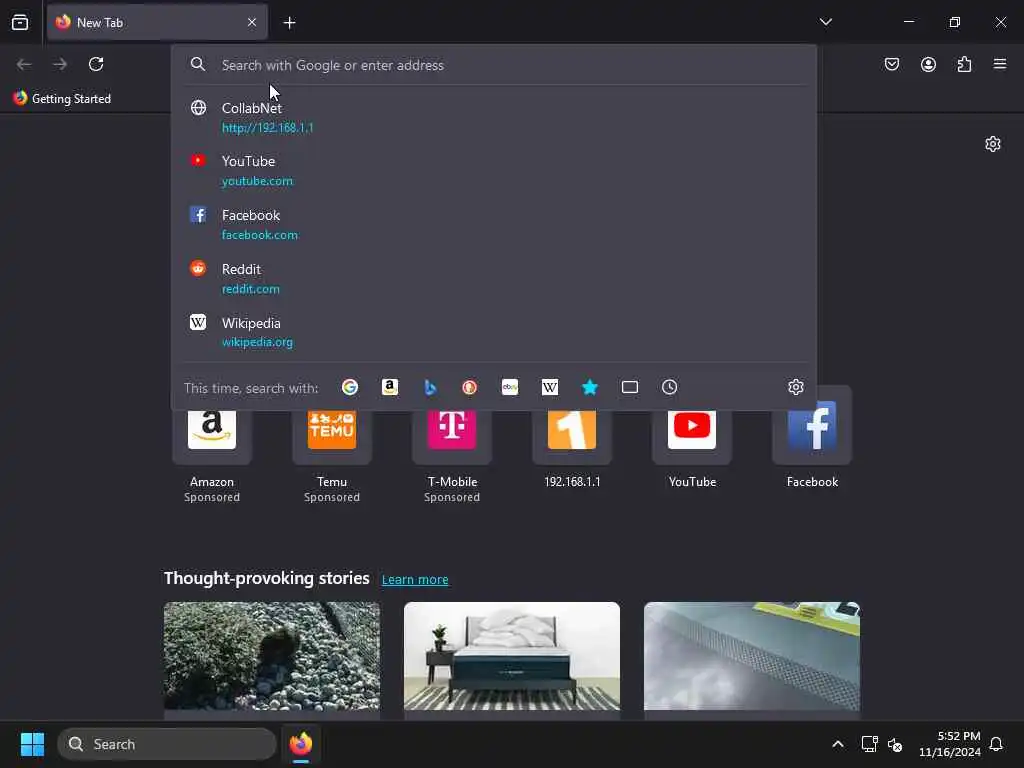Search this time with Bing icon

pos(430,387)
